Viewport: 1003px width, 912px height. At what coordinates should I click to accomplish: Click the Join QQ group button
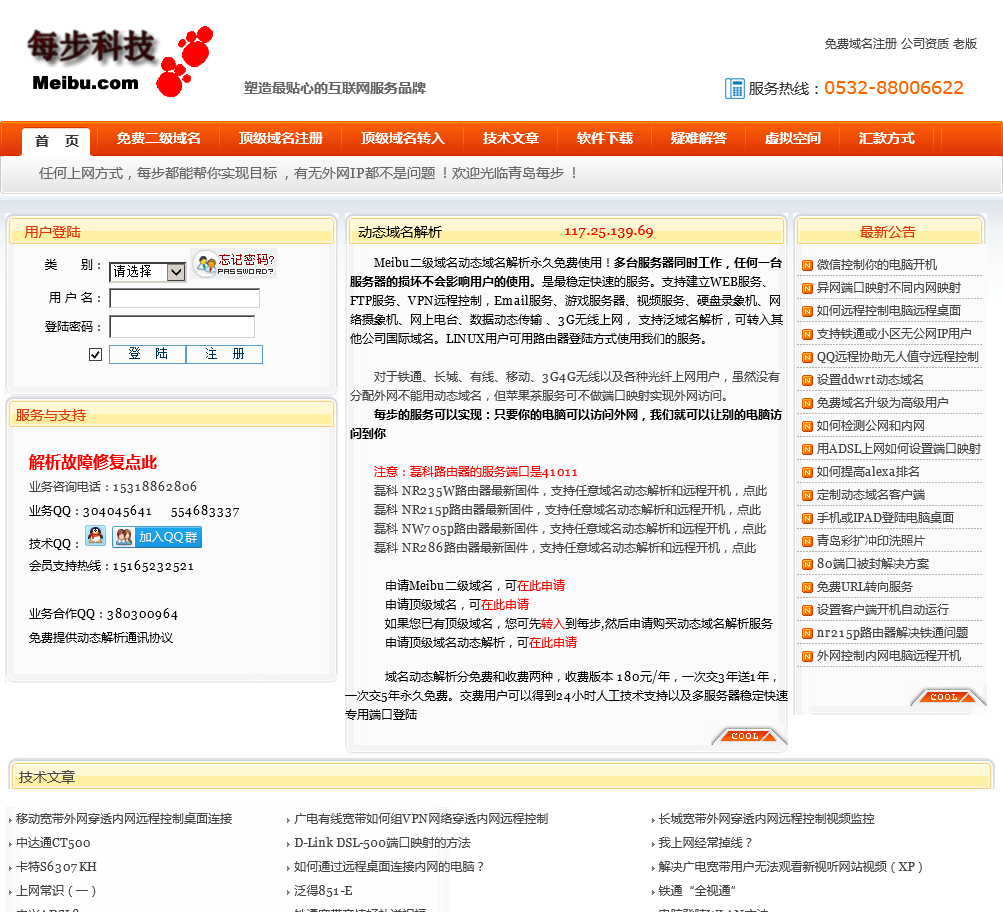157,537
